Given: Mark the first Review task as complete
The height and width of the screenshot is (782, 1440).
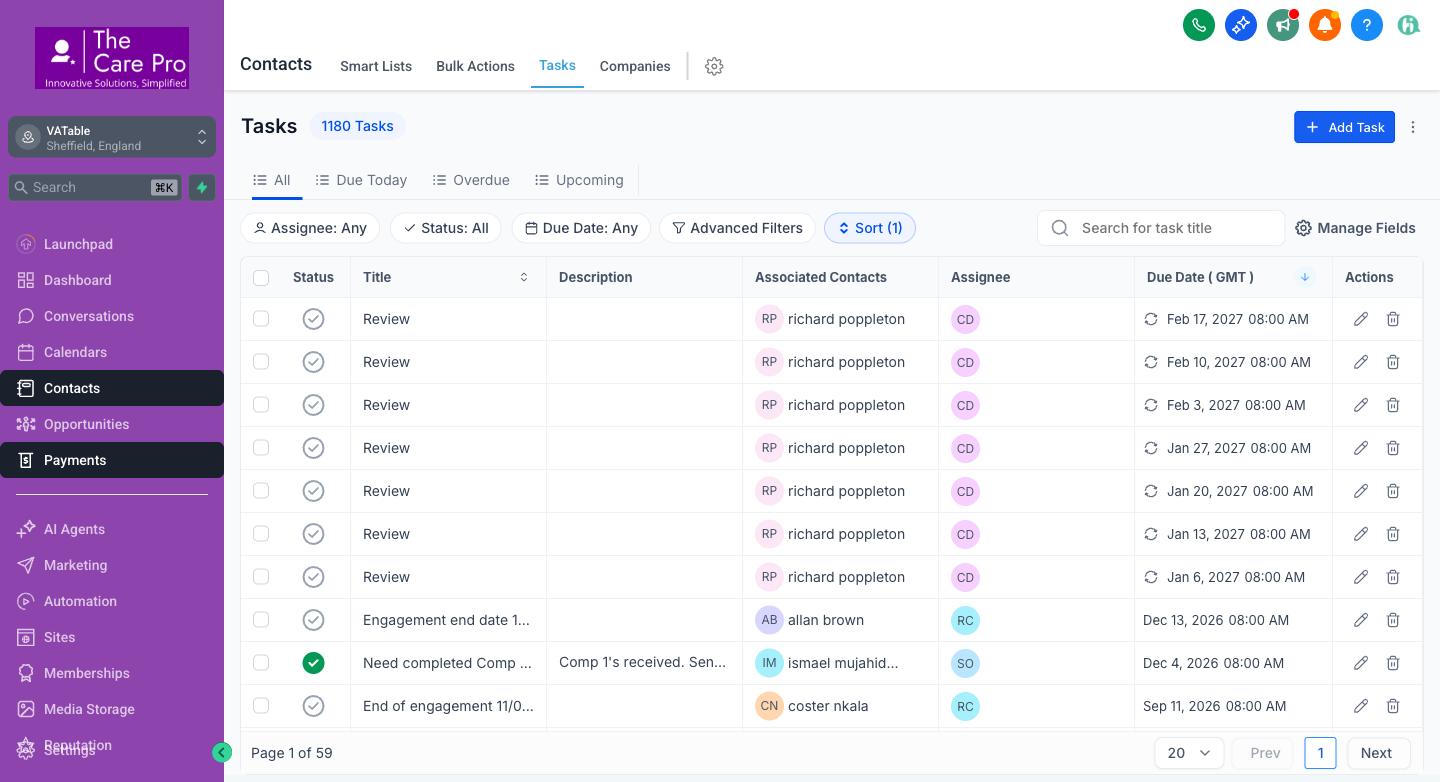Looking at the screenshot, I should point(313,318).
